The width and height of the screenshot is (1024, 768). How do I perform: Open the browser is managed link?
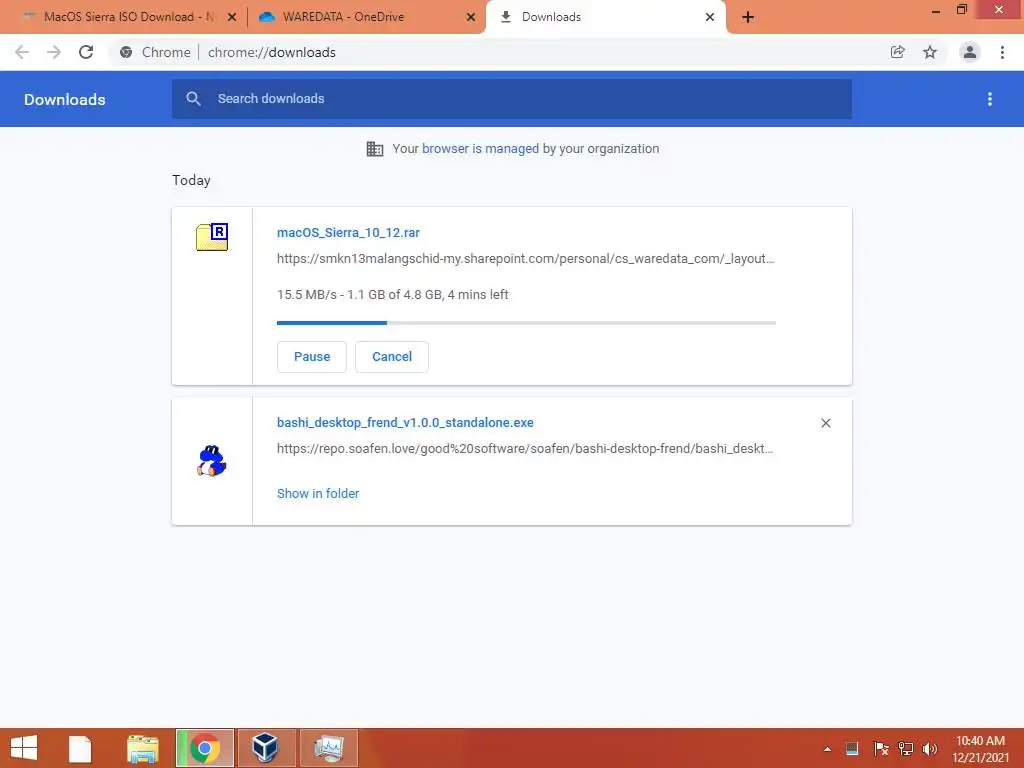[481, 149]
